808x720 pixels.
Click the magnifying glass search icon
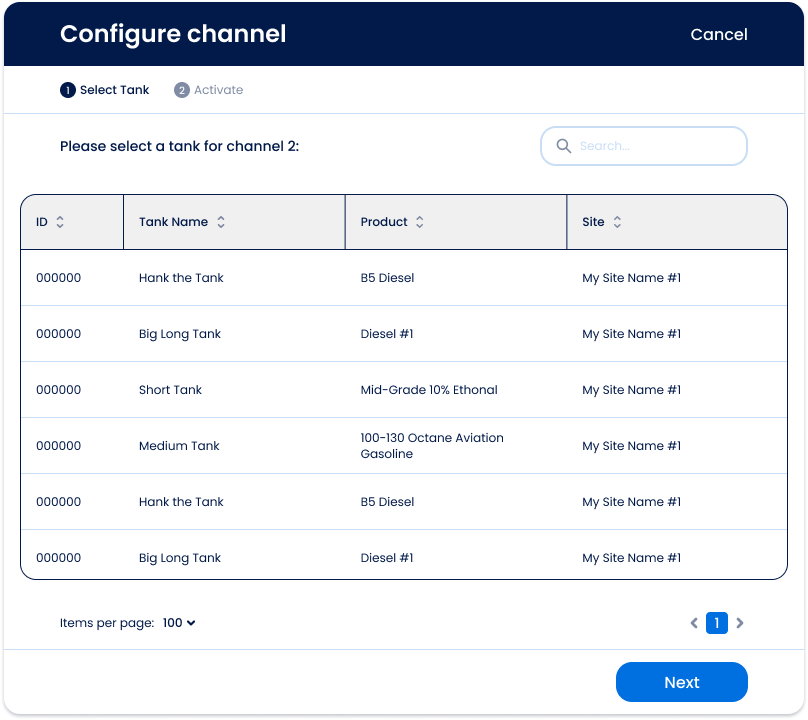563,146
